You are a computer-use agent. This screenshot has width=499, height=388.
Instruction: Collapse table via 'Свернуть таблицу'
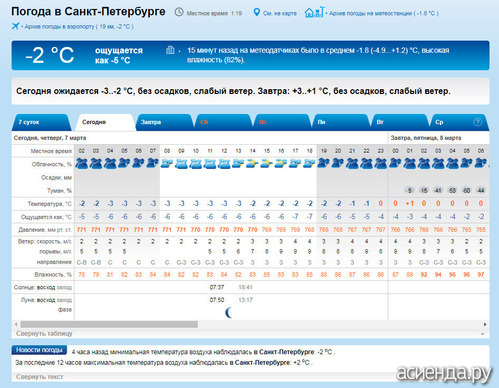pyautogui.click(x=44, y=333)
